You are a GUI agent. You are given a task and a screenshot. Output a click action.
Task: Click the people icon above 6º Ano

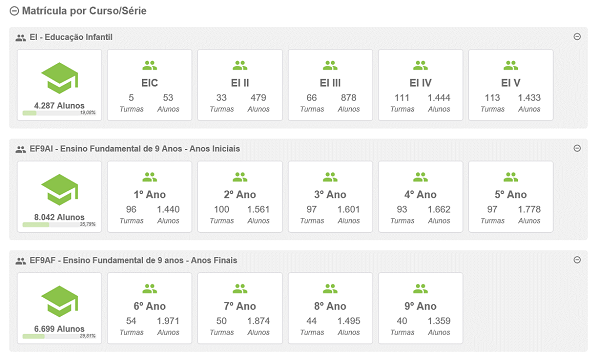(150, 289)
